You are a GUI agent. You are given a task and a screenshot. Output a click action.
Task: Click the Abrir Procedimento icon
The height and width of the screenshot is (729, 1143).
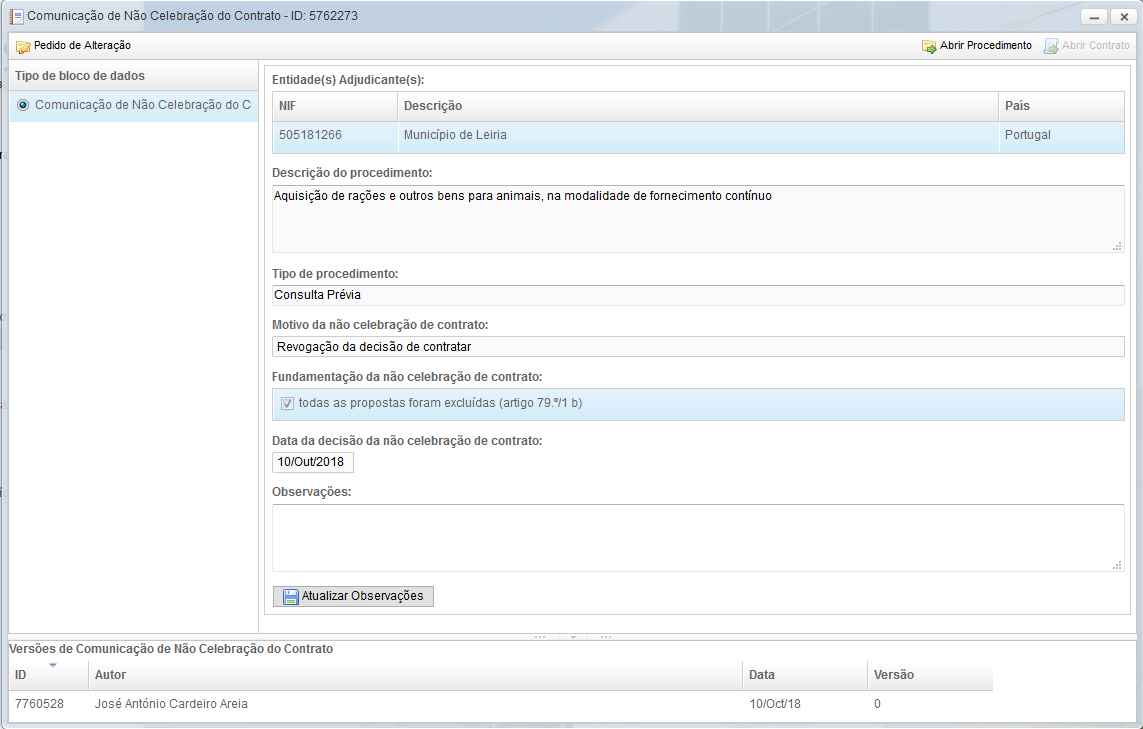click(929, 46)
